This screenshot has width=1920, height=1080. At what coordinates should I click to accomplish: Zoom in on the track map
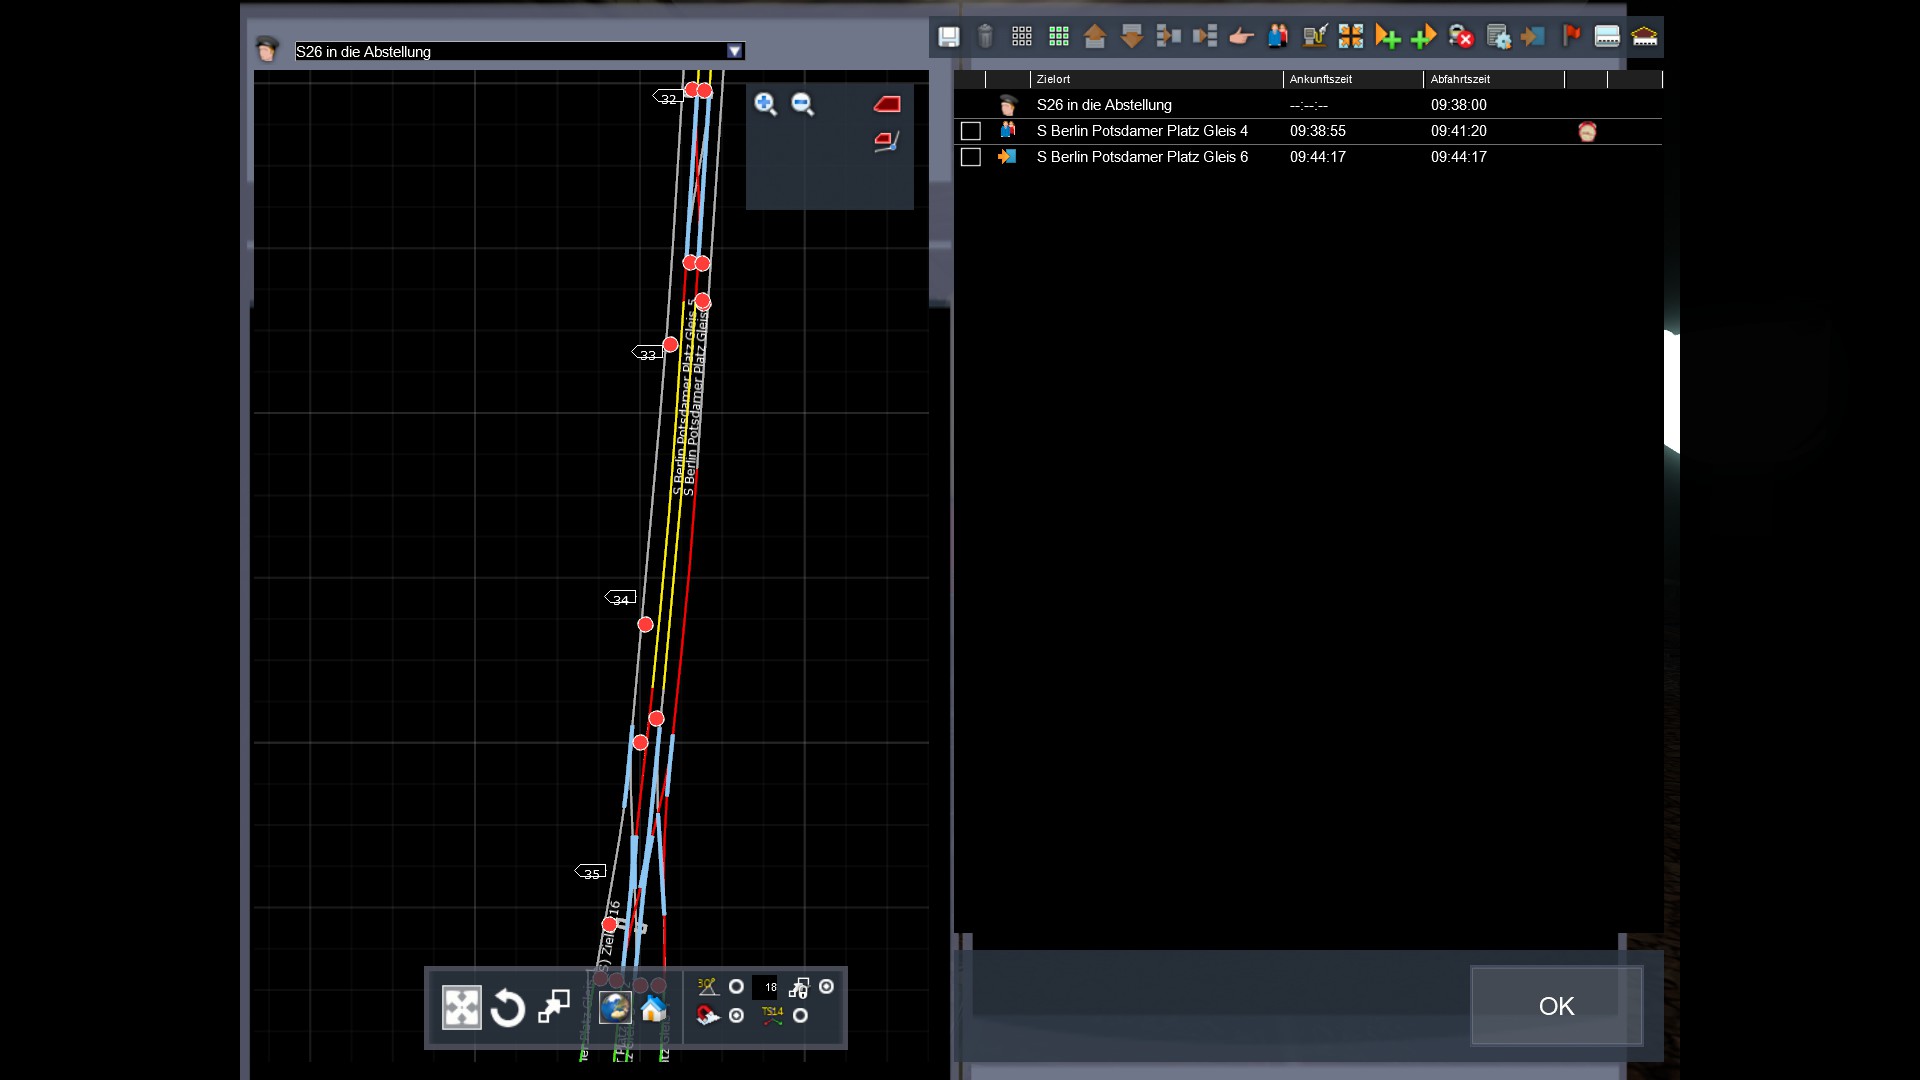(765, 104)
